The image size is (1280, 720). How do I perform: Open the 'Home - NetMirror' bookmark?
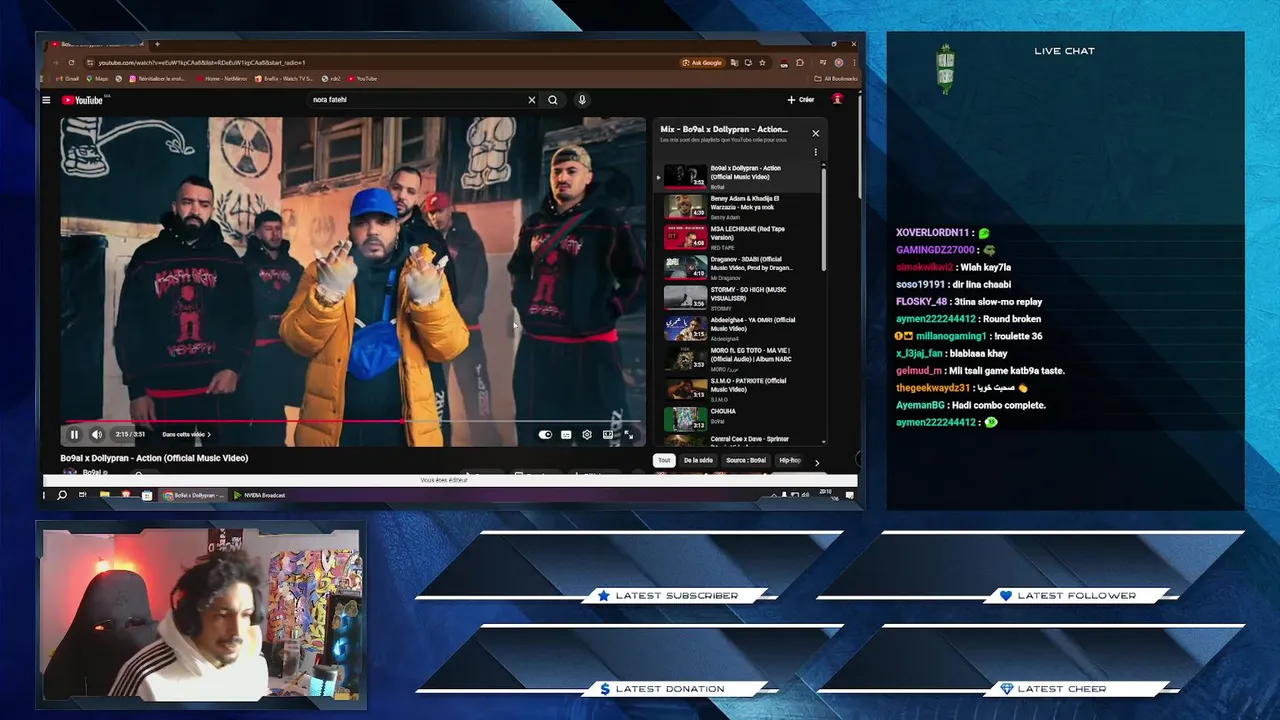point(222,78)
